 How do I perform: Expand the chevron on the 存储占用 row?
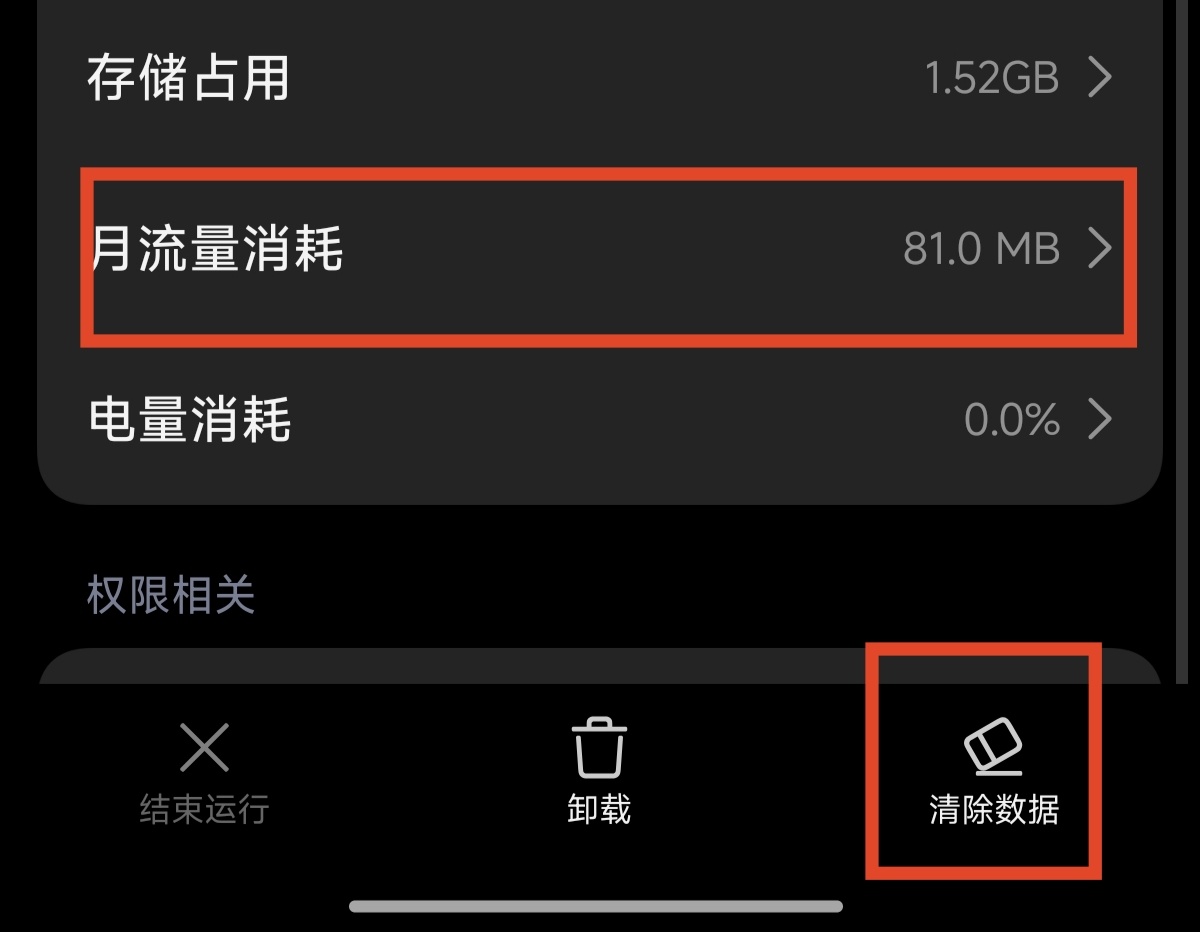1099,77
